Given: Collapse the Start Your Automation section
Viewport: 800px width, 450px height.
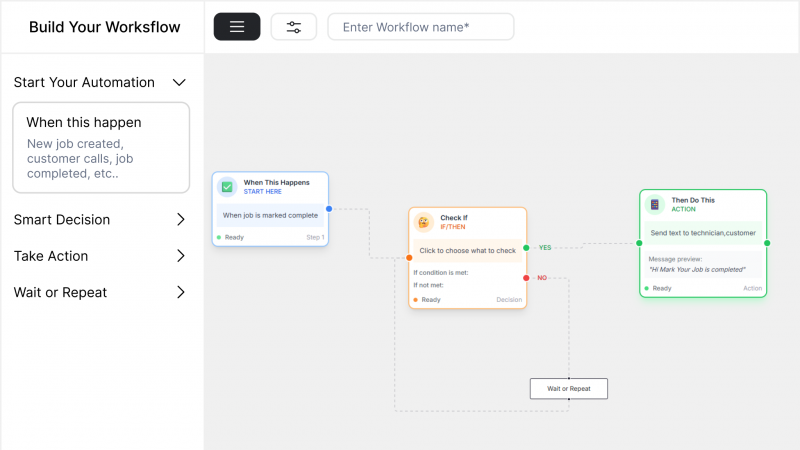Looking at the screenshot, I should click(x=180, y=83).
